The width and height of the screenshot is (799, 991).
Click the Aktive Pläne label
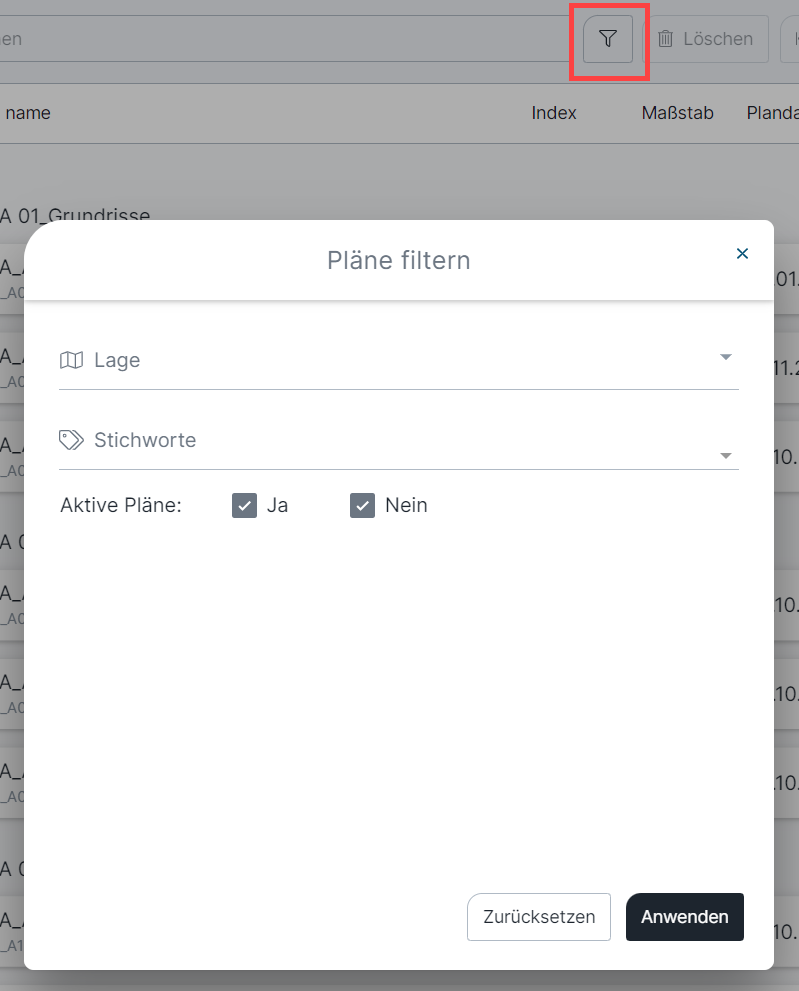tap(121, 506)
